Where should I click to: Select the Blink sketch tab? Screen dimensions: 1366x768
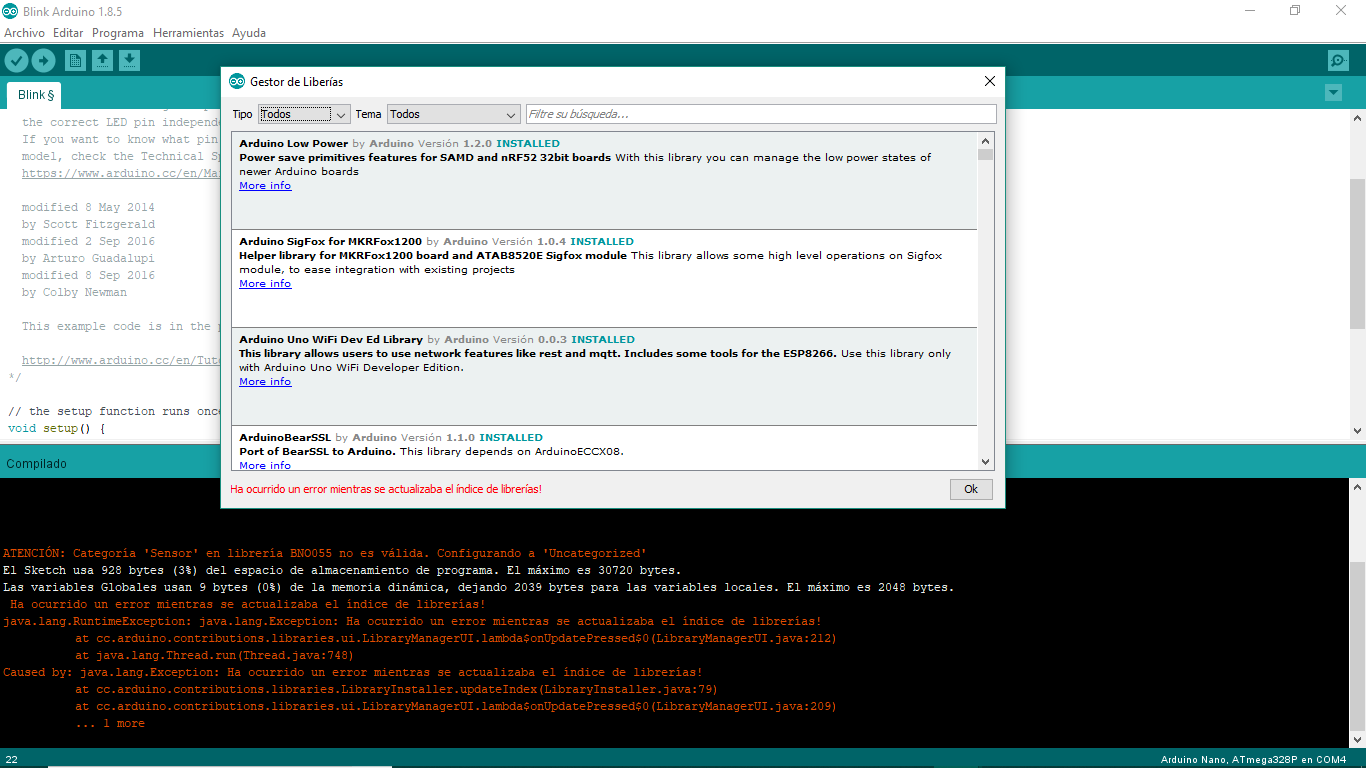[35, 95]
